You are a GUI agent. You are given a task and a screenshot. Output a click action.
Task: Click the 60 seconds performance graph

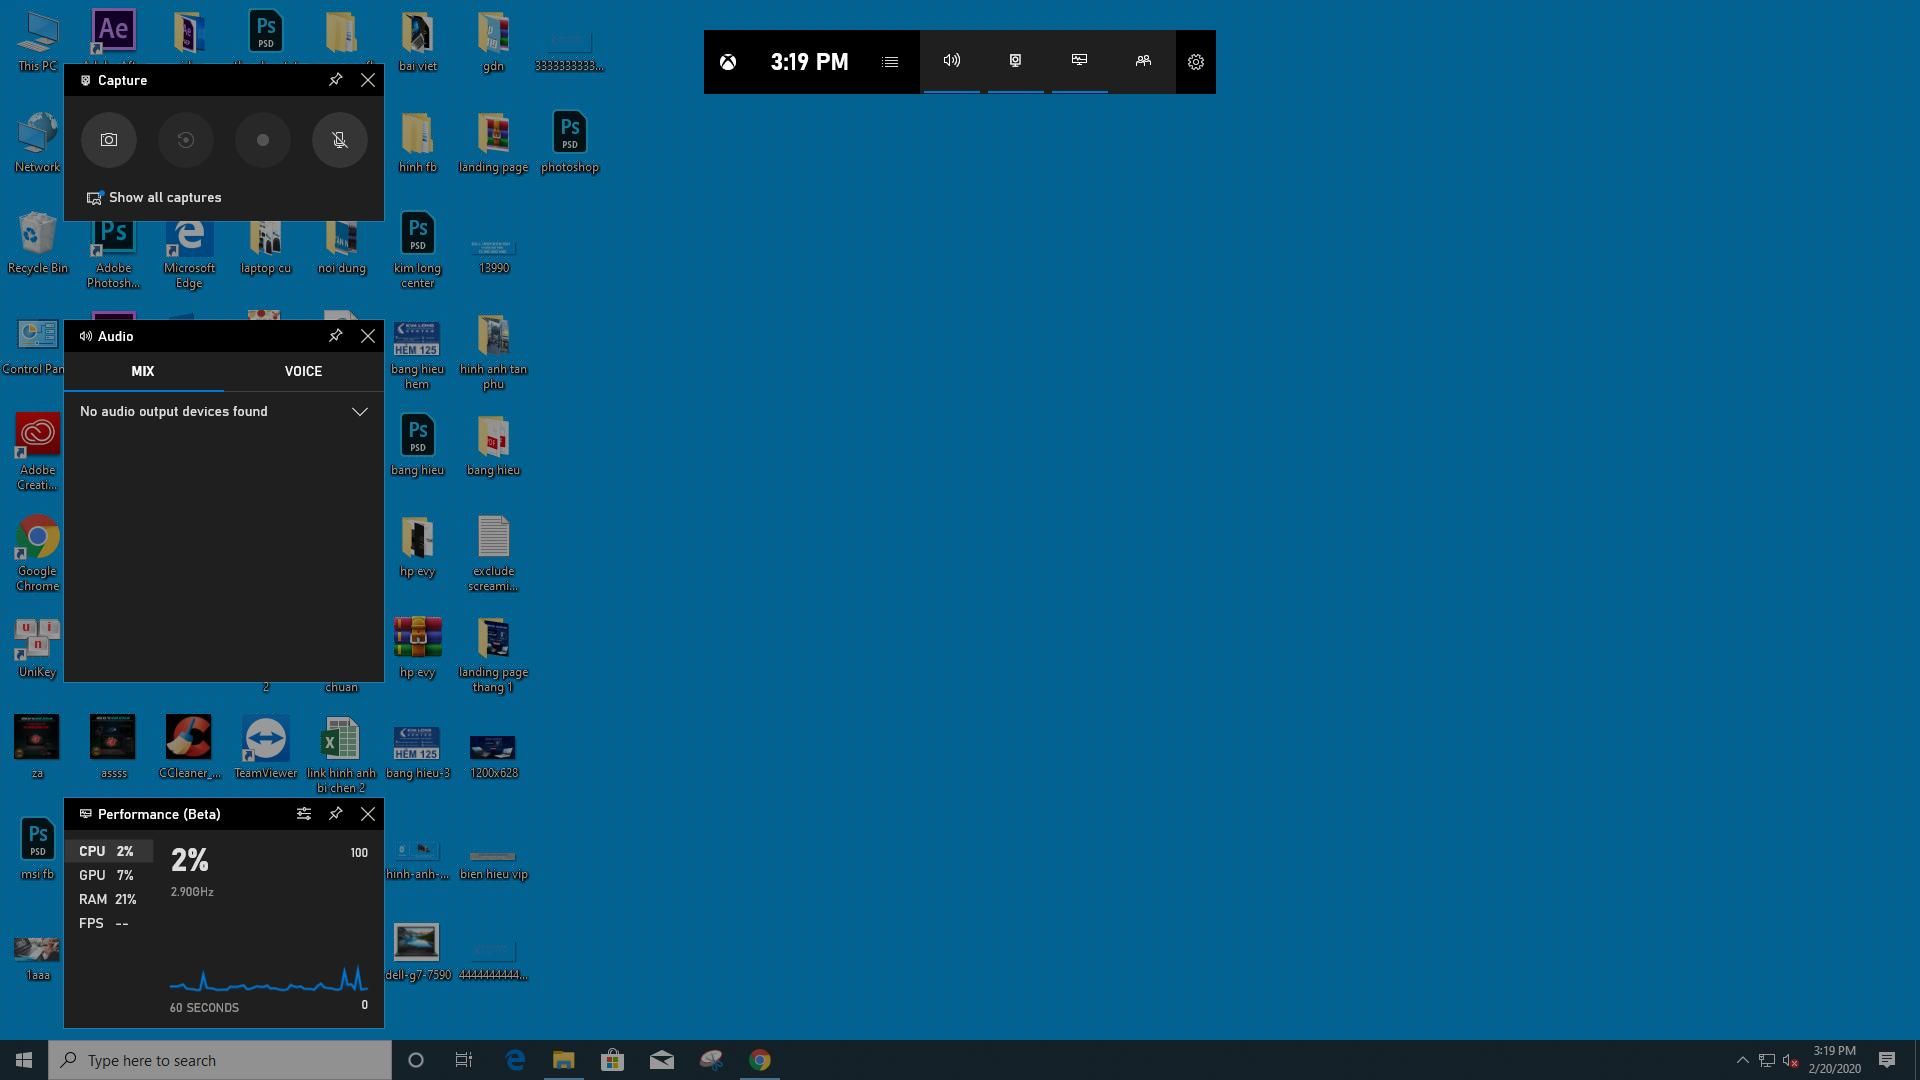click(x=268, y=982)
